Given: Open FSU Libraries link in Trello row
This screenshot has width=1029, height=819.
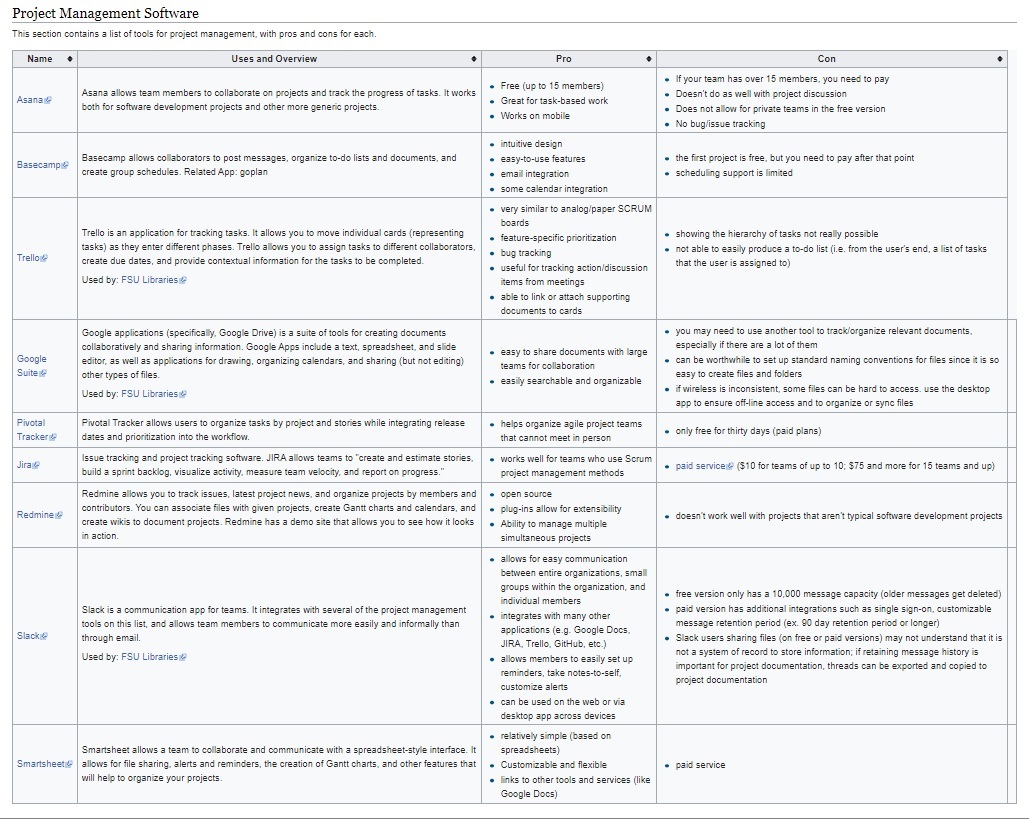Looking at the screenshot, I should (154, 280).
